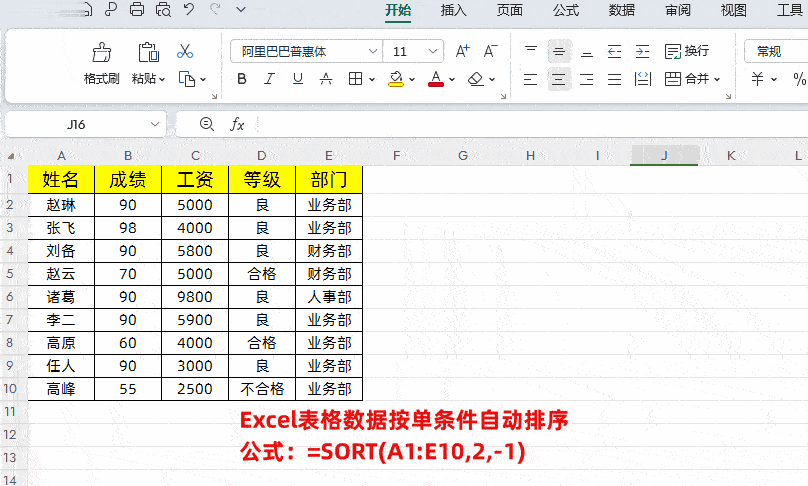Click the Undo arrow icon

click(x=189, y=9)
